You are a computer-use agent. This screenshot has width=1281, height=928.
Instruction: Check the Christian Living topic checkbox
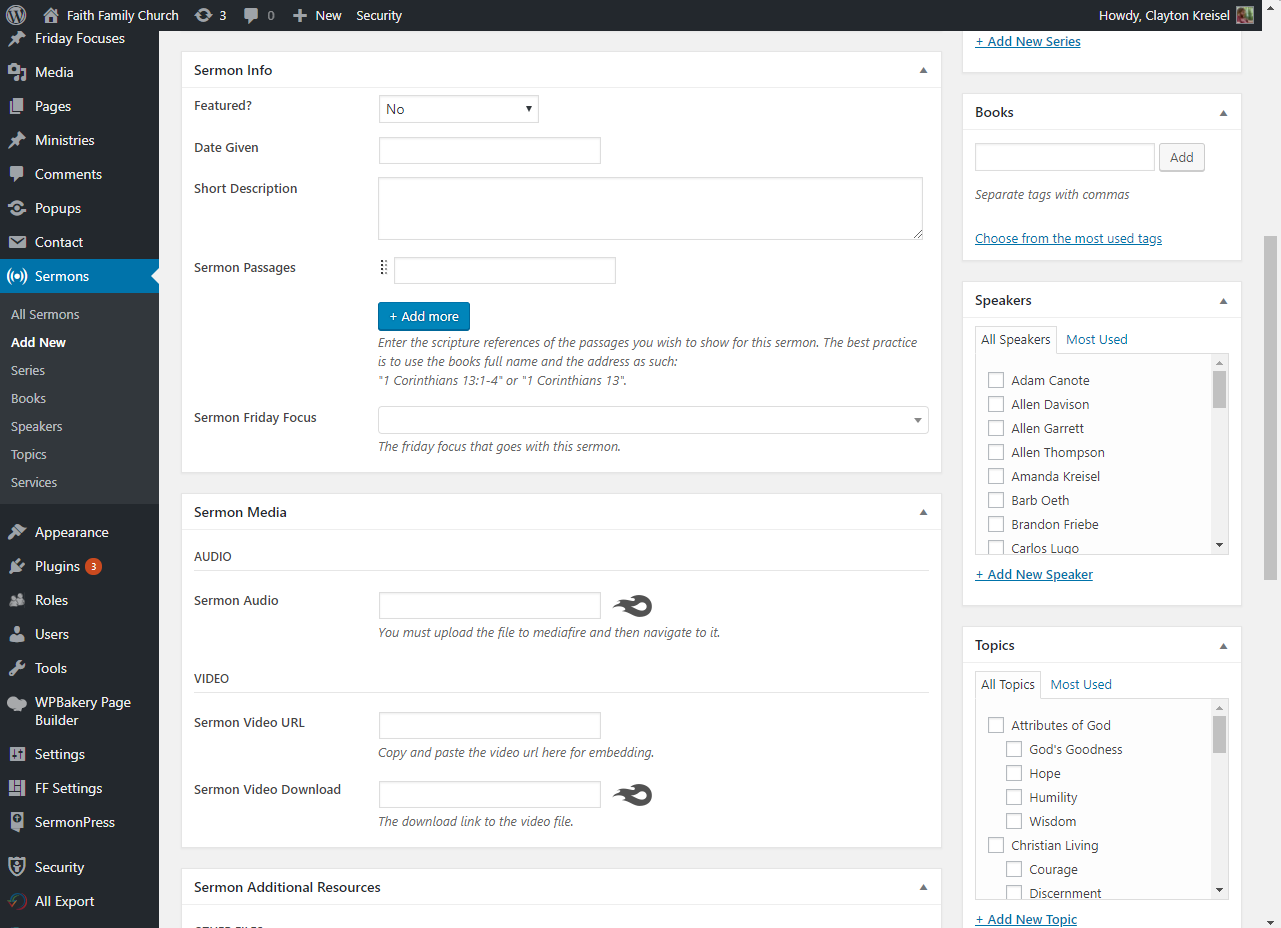coord(996,845)
